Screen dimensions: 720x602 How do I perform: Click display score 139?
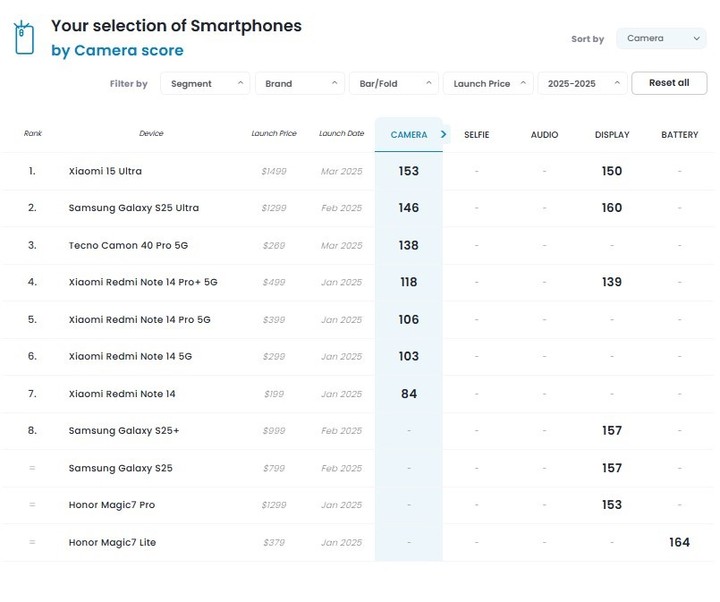coord(612,282)
